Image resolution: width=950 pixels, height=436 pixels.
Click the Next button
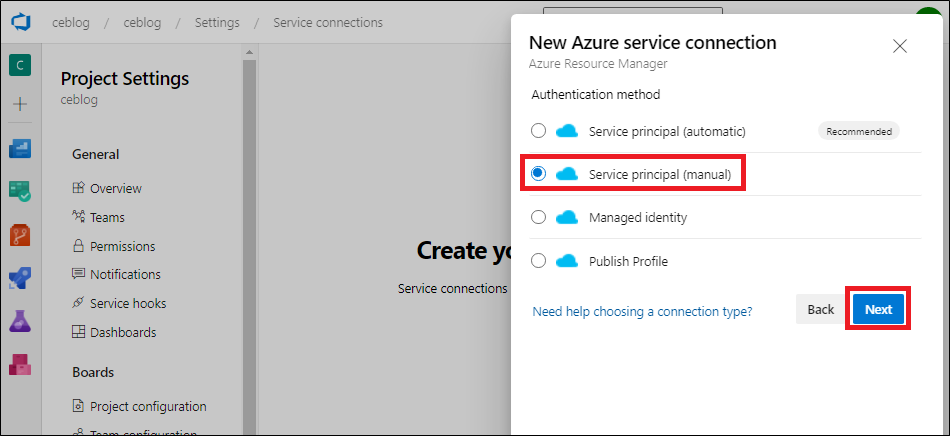coord(878,309)
